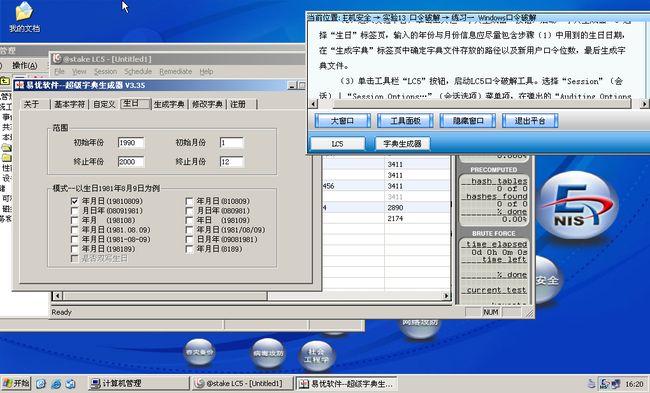
Task: Open the 我的文档 desktop folder icon
Action: 24,17
